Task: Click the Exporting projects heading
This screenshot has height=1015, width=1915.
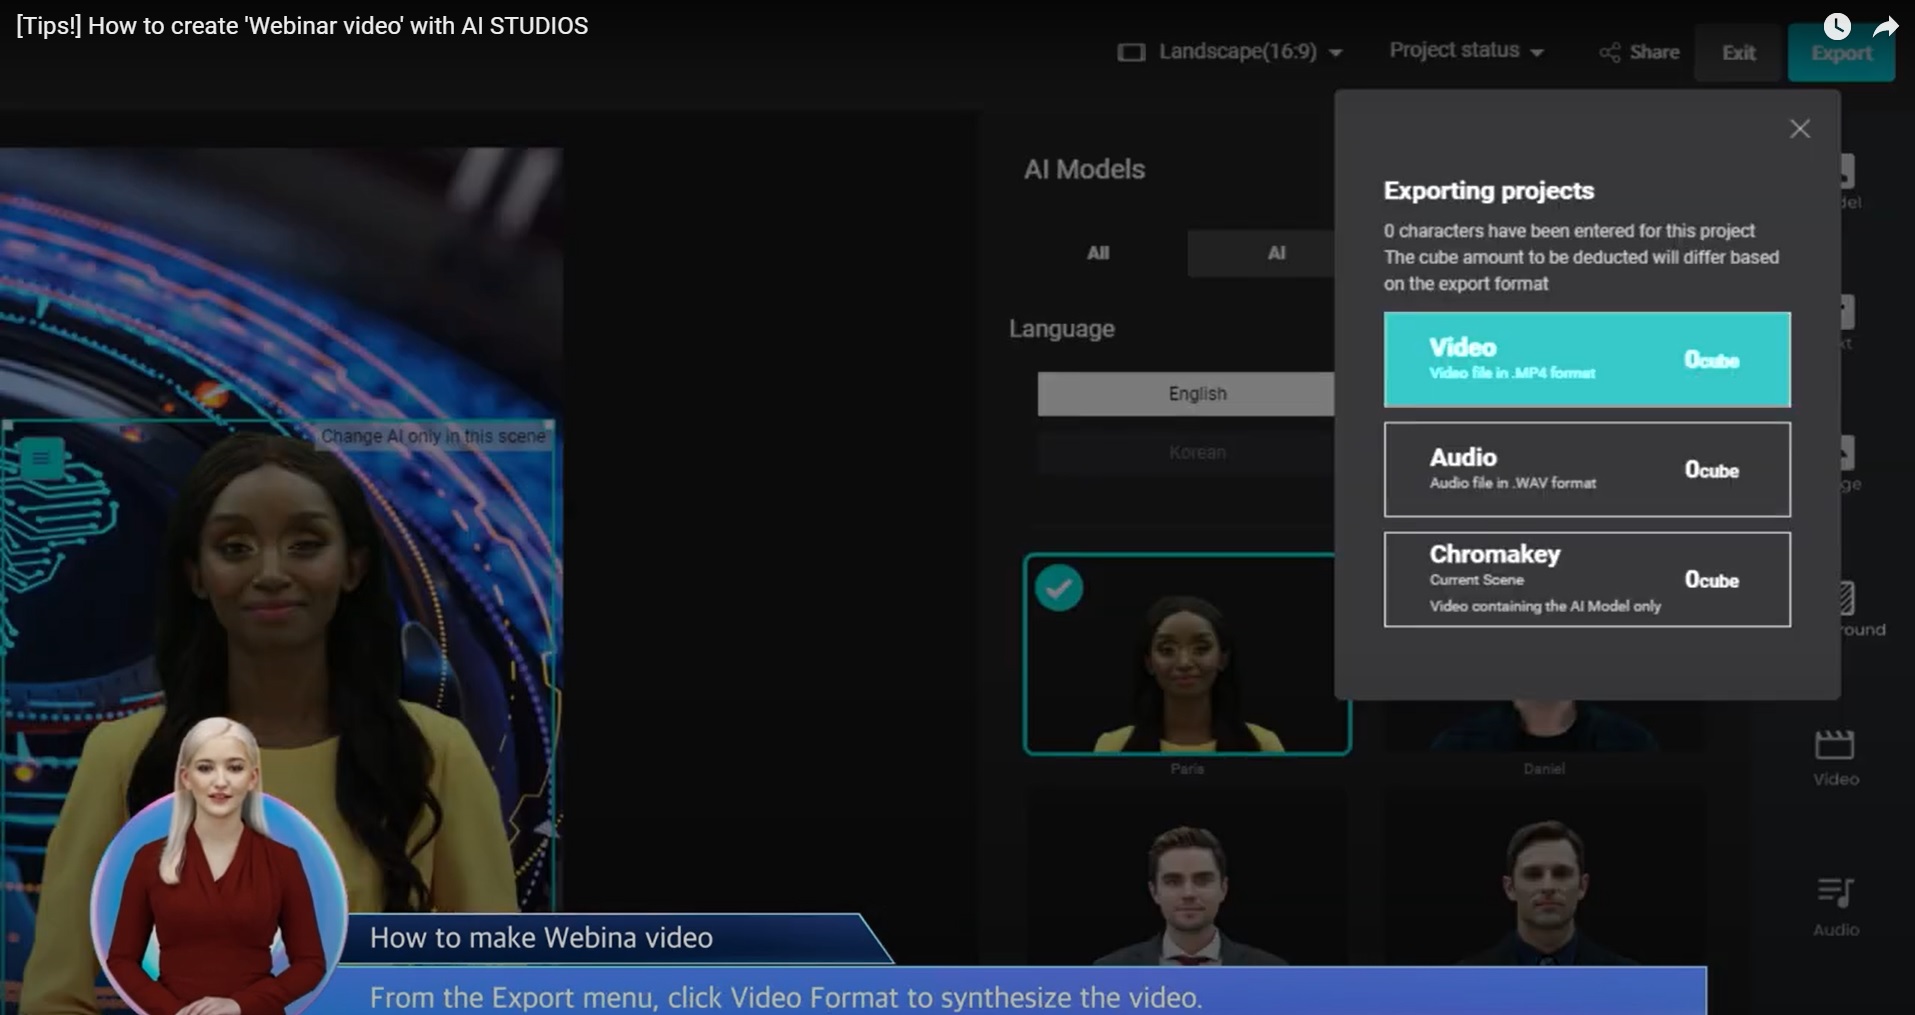Action: pos(1488,191)
